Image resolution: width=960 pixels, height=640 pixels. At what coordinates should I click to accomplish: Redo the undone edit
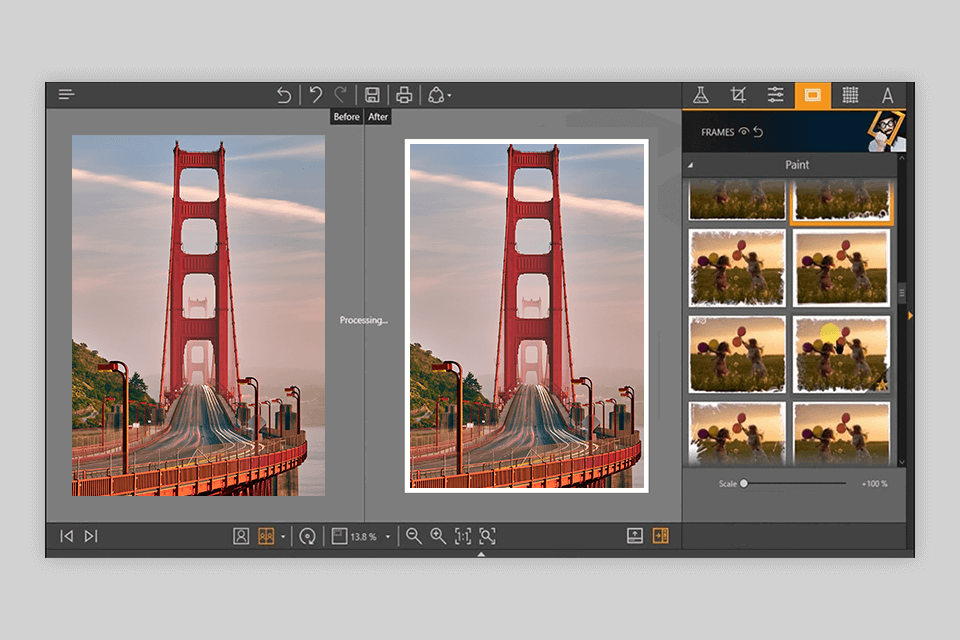(341, 95)
